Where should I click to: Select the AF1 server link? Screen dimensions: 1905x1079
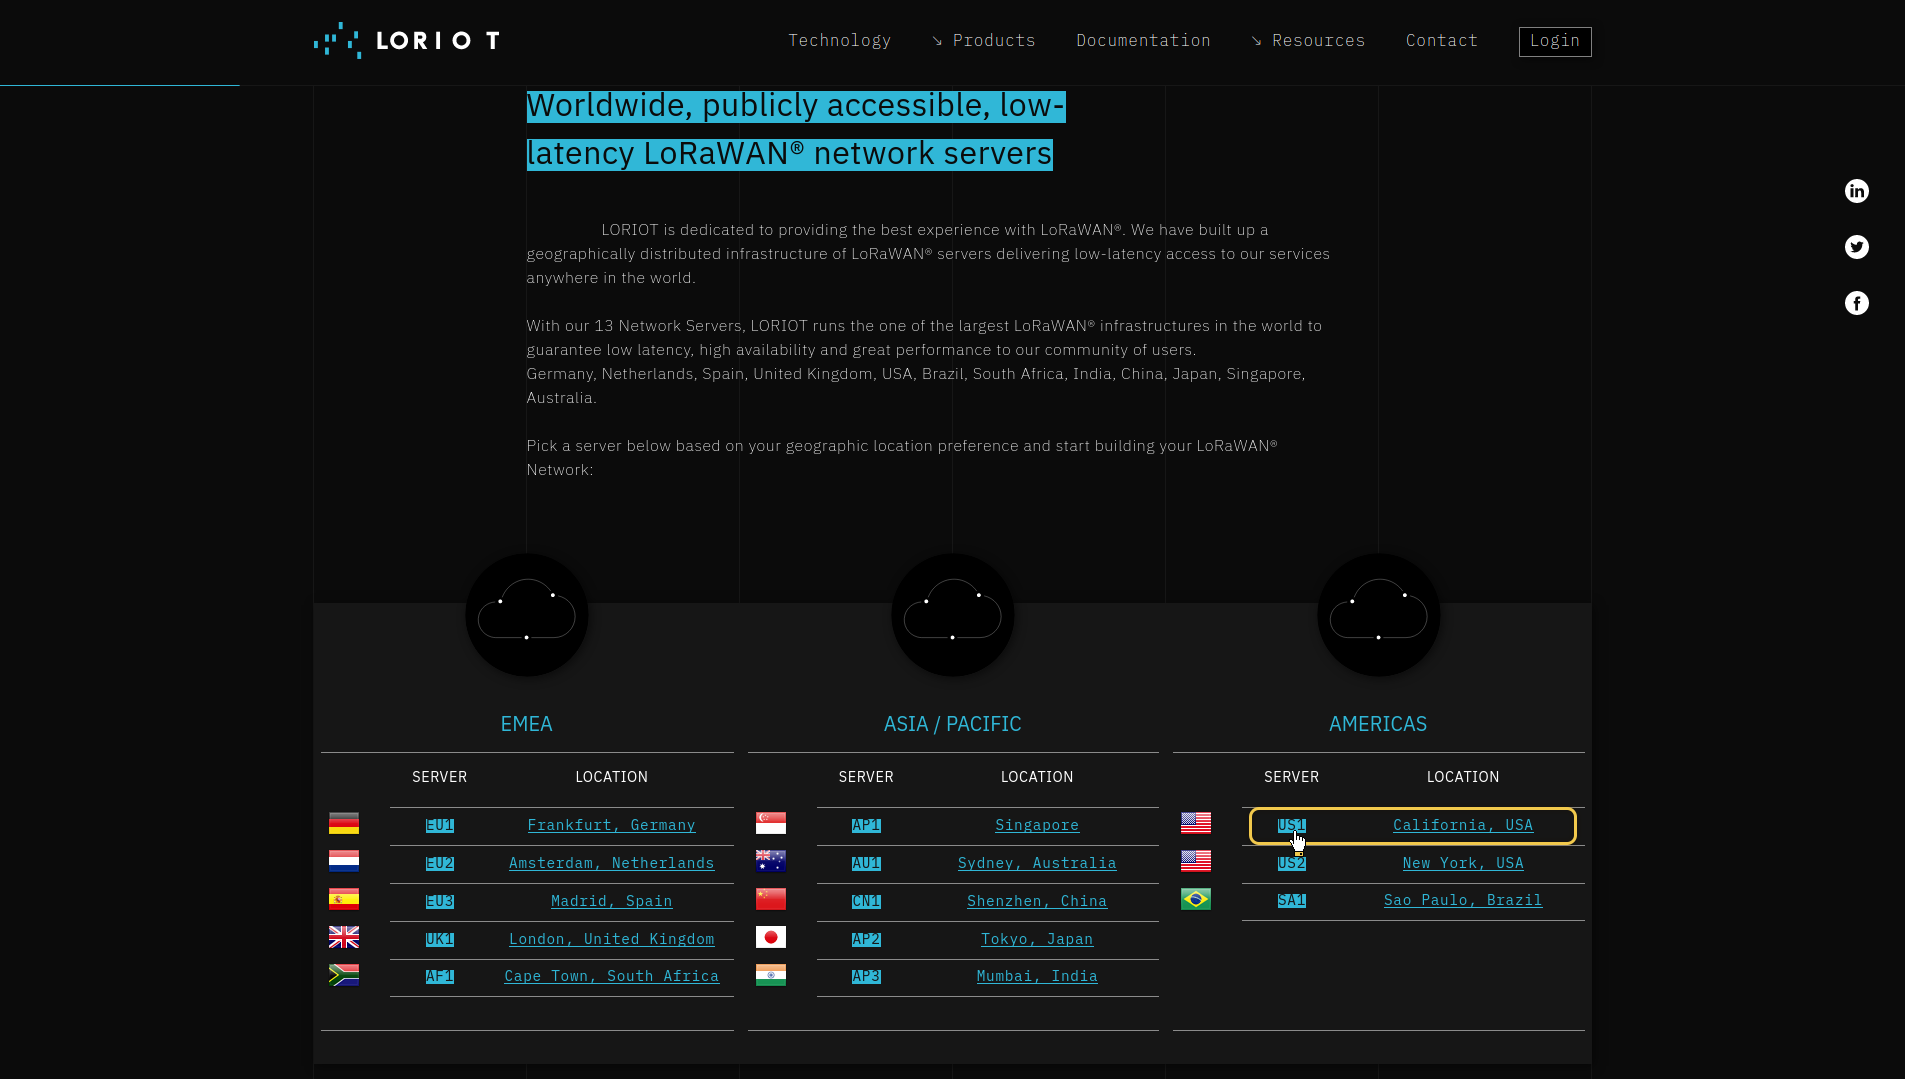pyautogui.click(x=440, y=976)
